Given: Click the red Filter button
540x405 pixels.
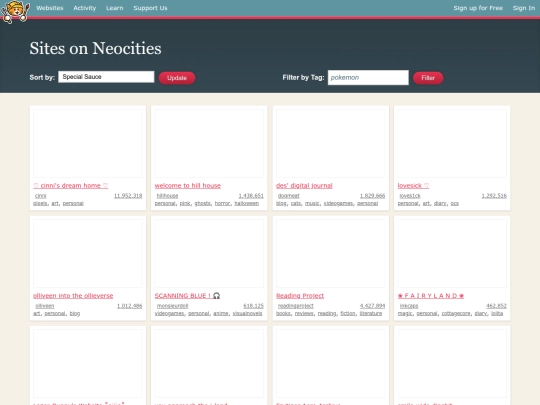Looking at the screenshot, I should 428,78.
